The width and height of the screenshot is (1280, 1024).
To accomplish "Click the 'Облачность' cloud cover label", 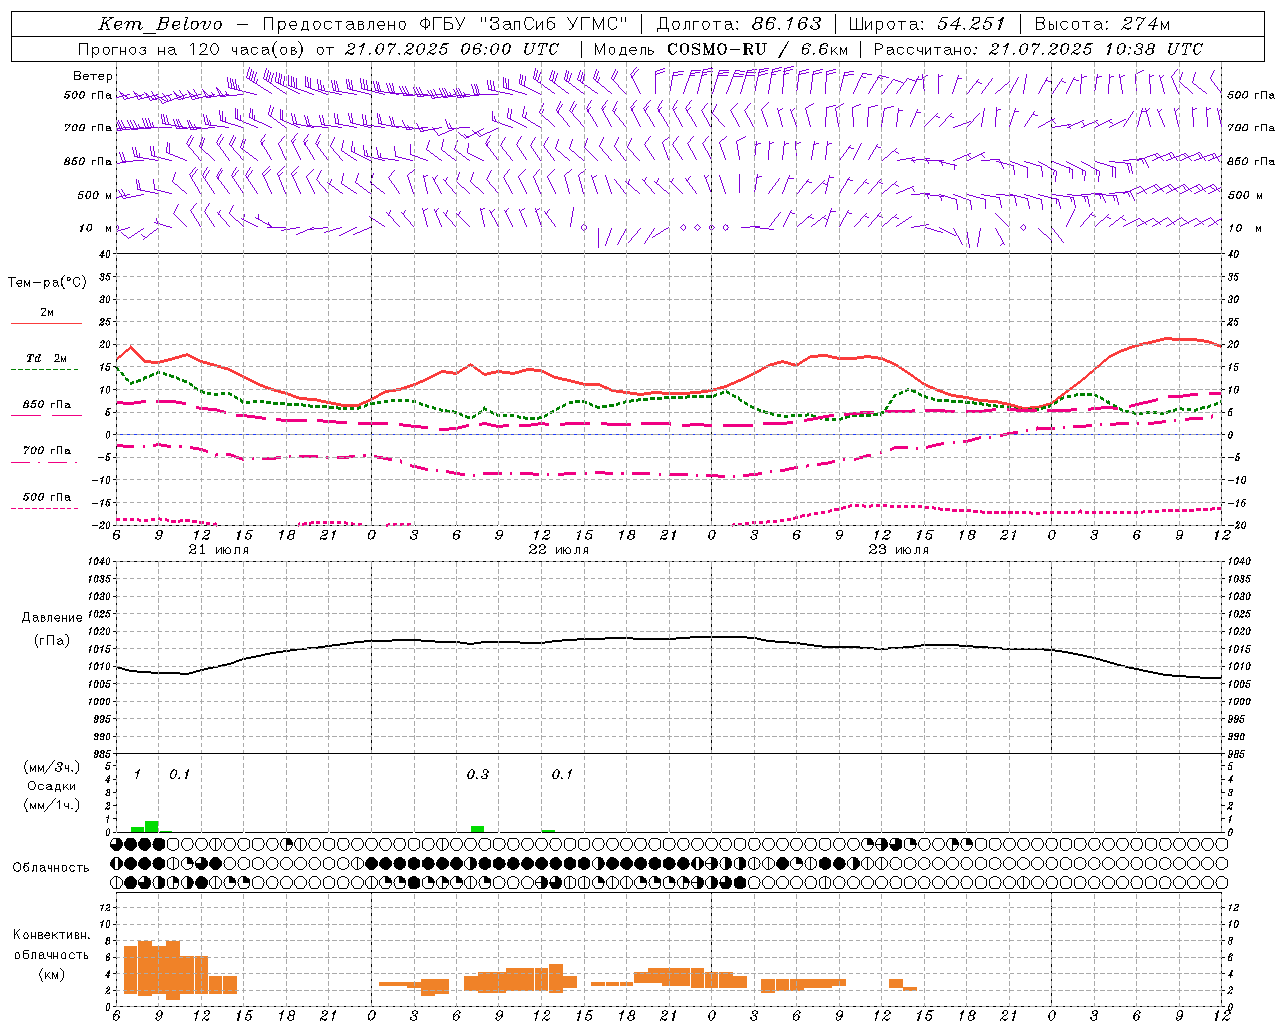I will point(51,867).
